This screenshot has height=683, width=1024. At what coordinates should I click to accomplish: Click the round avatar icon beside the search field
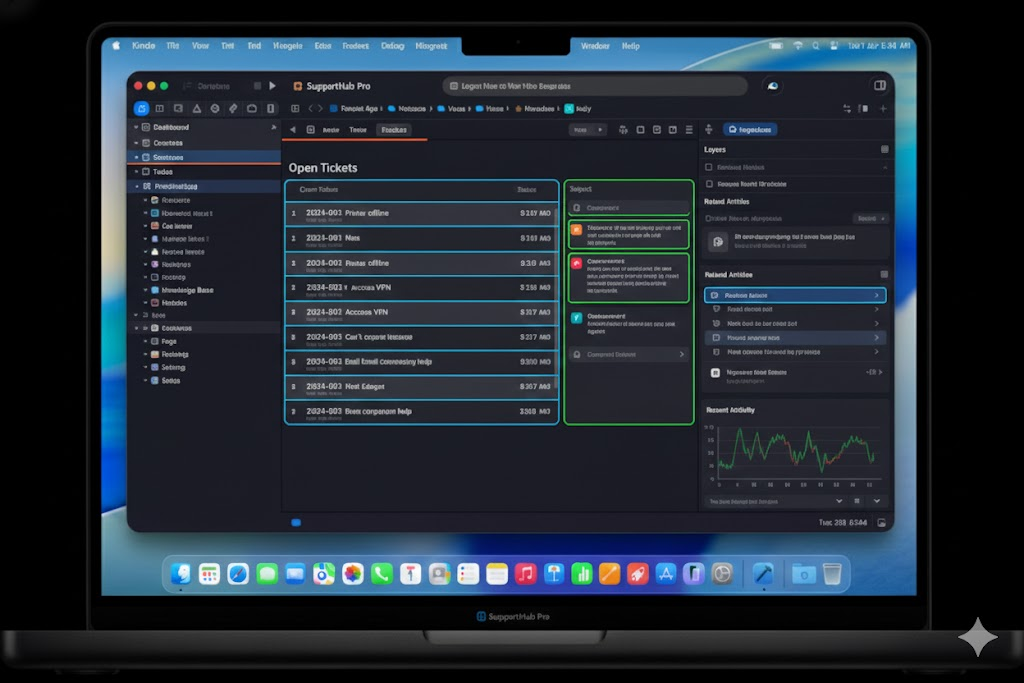(x=773, y=86)
